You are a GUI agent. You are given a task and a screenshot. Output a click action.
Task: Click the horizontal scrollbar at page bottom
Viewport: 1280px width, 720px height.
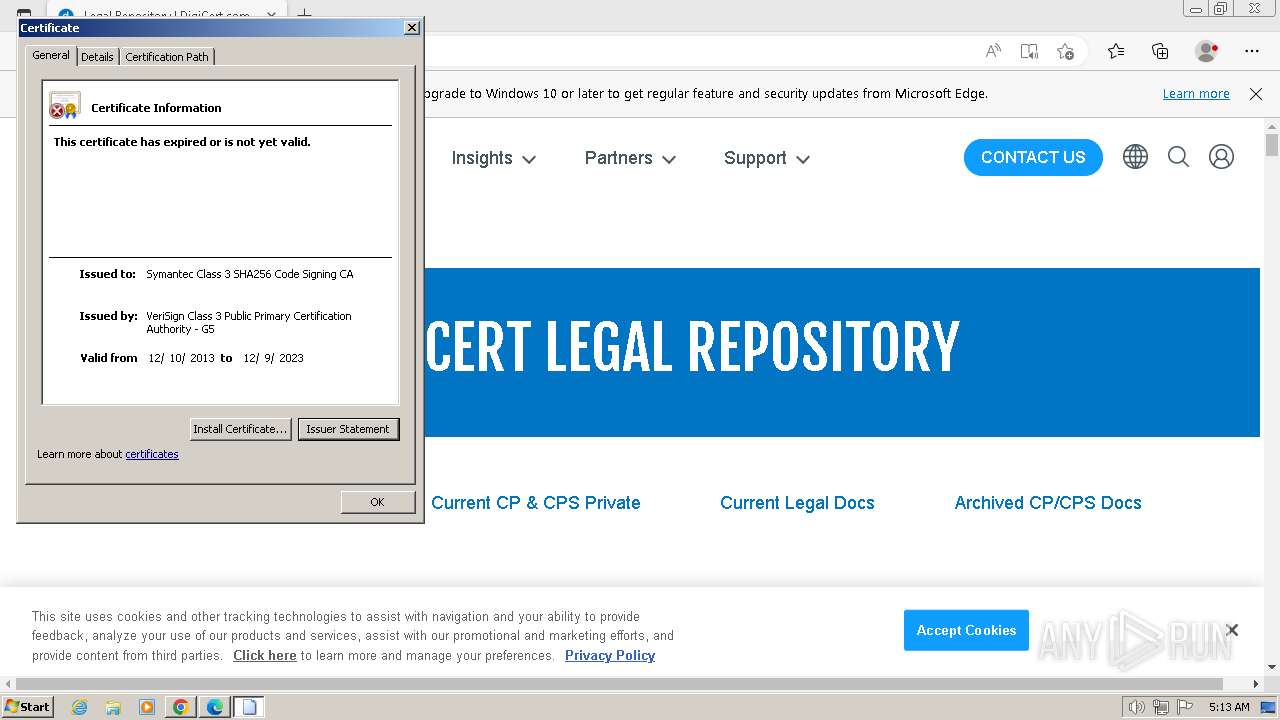click(x=620, y=684)
